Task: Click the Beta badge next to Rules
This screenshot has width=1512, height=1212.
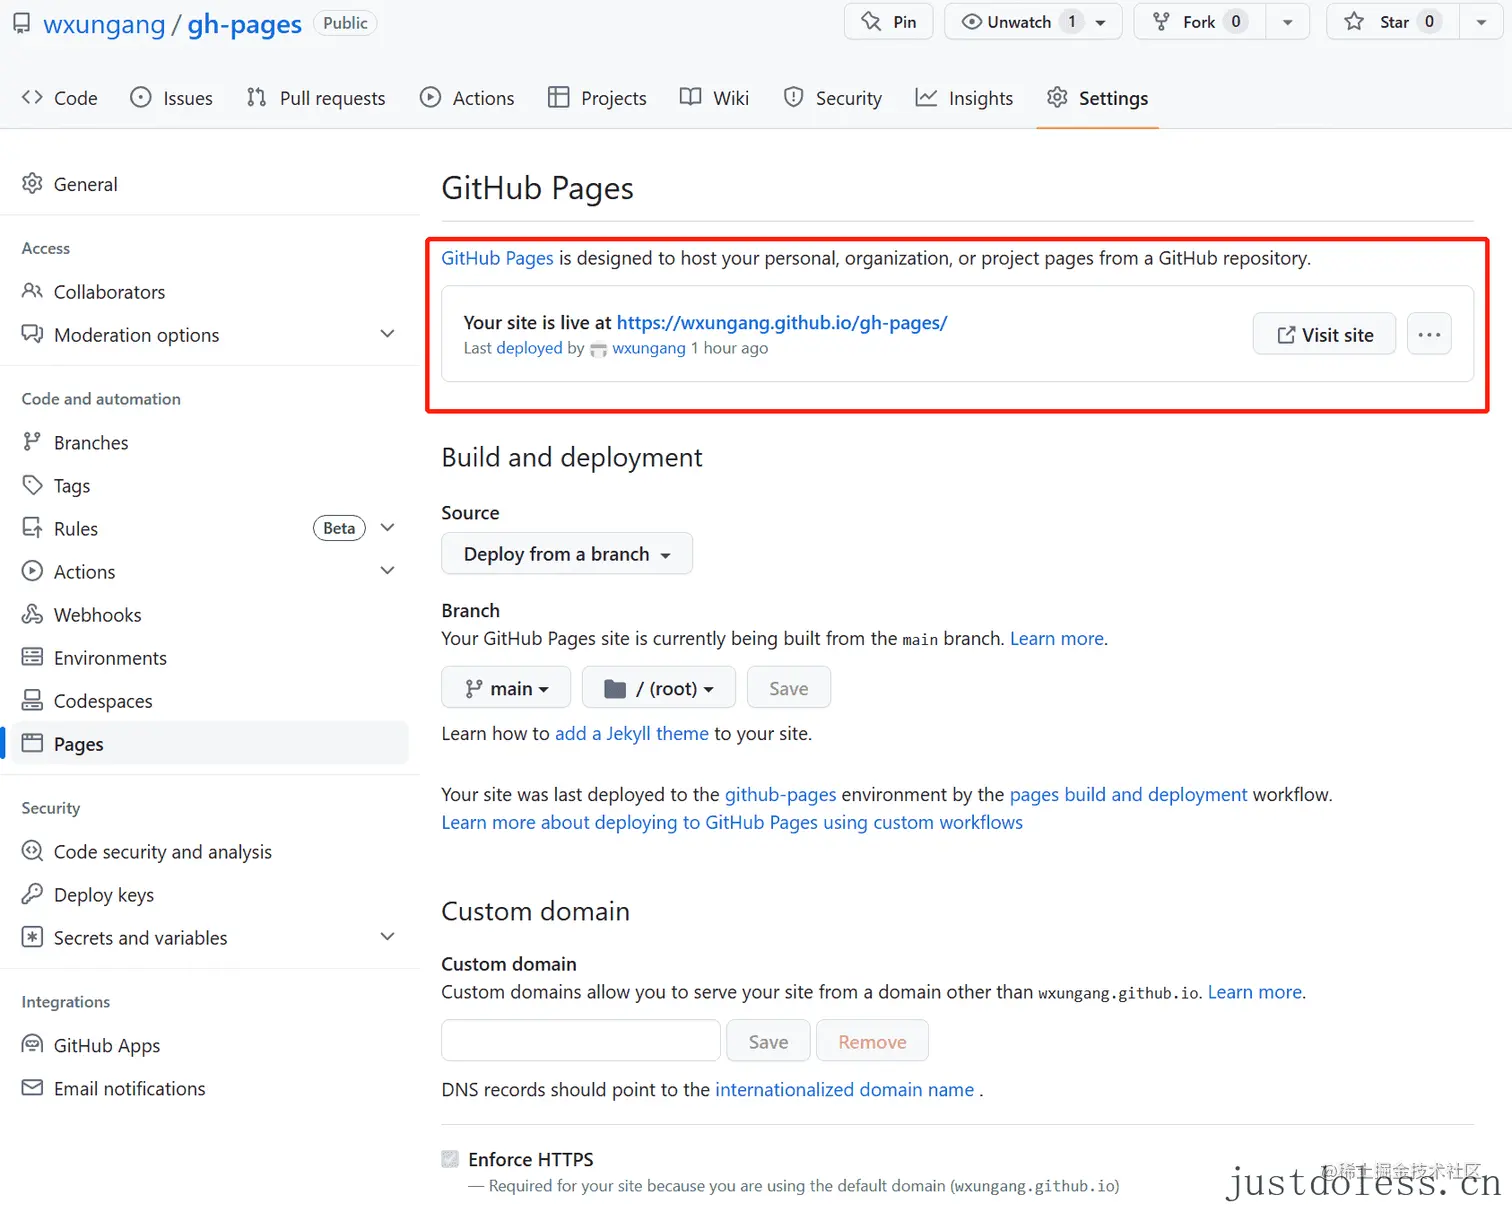Action: pyautogui.click(x=339, y=528)
